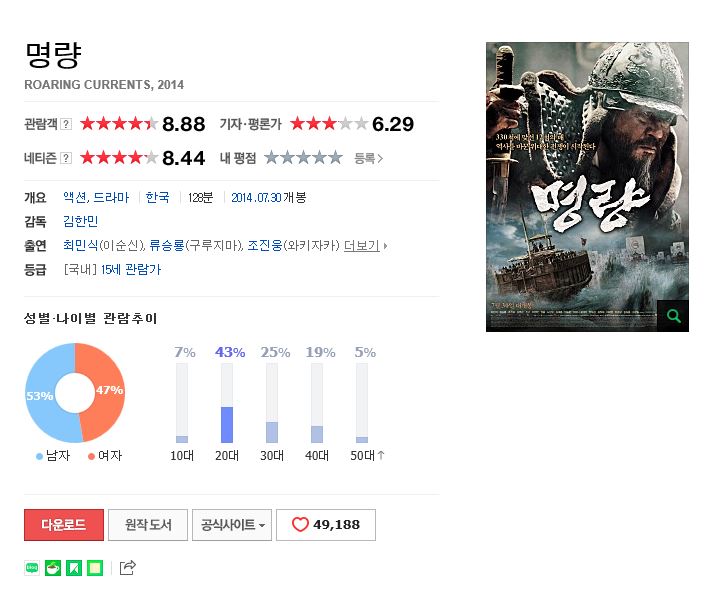
Task: Open actor 최민식 profile link
Action: pos(80,246)
